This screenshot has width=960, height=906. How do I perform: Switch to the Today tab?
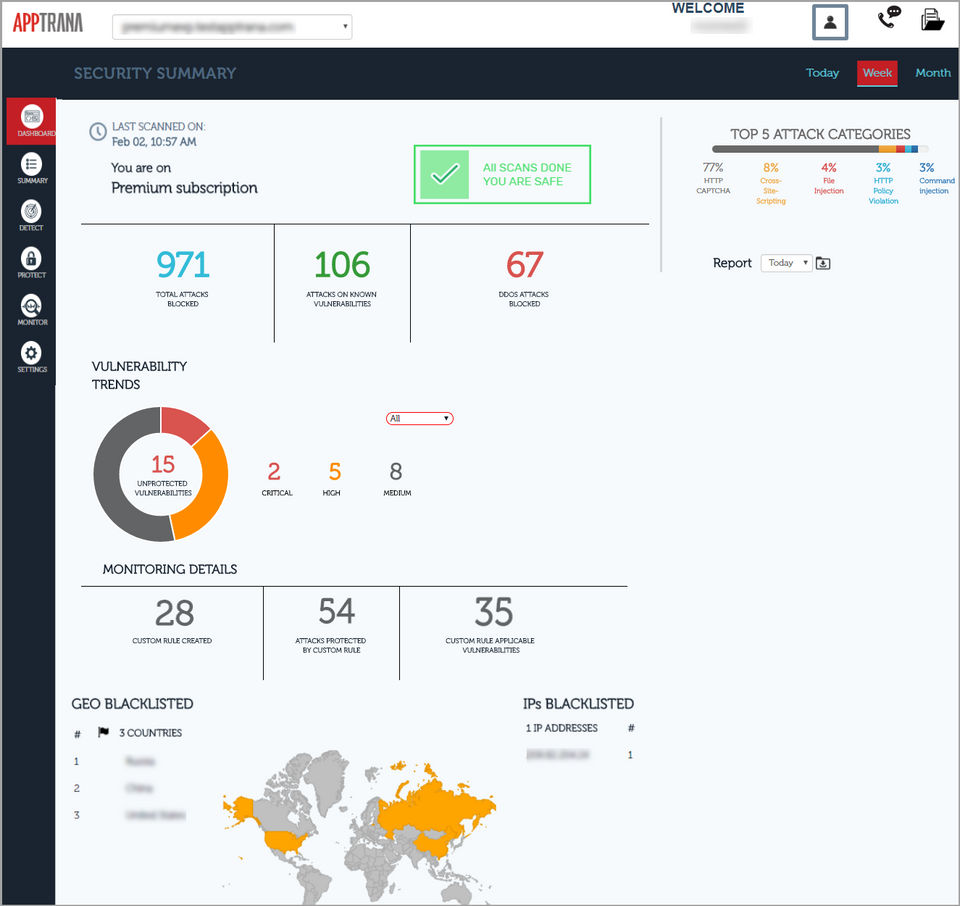[x=822, y=73]
